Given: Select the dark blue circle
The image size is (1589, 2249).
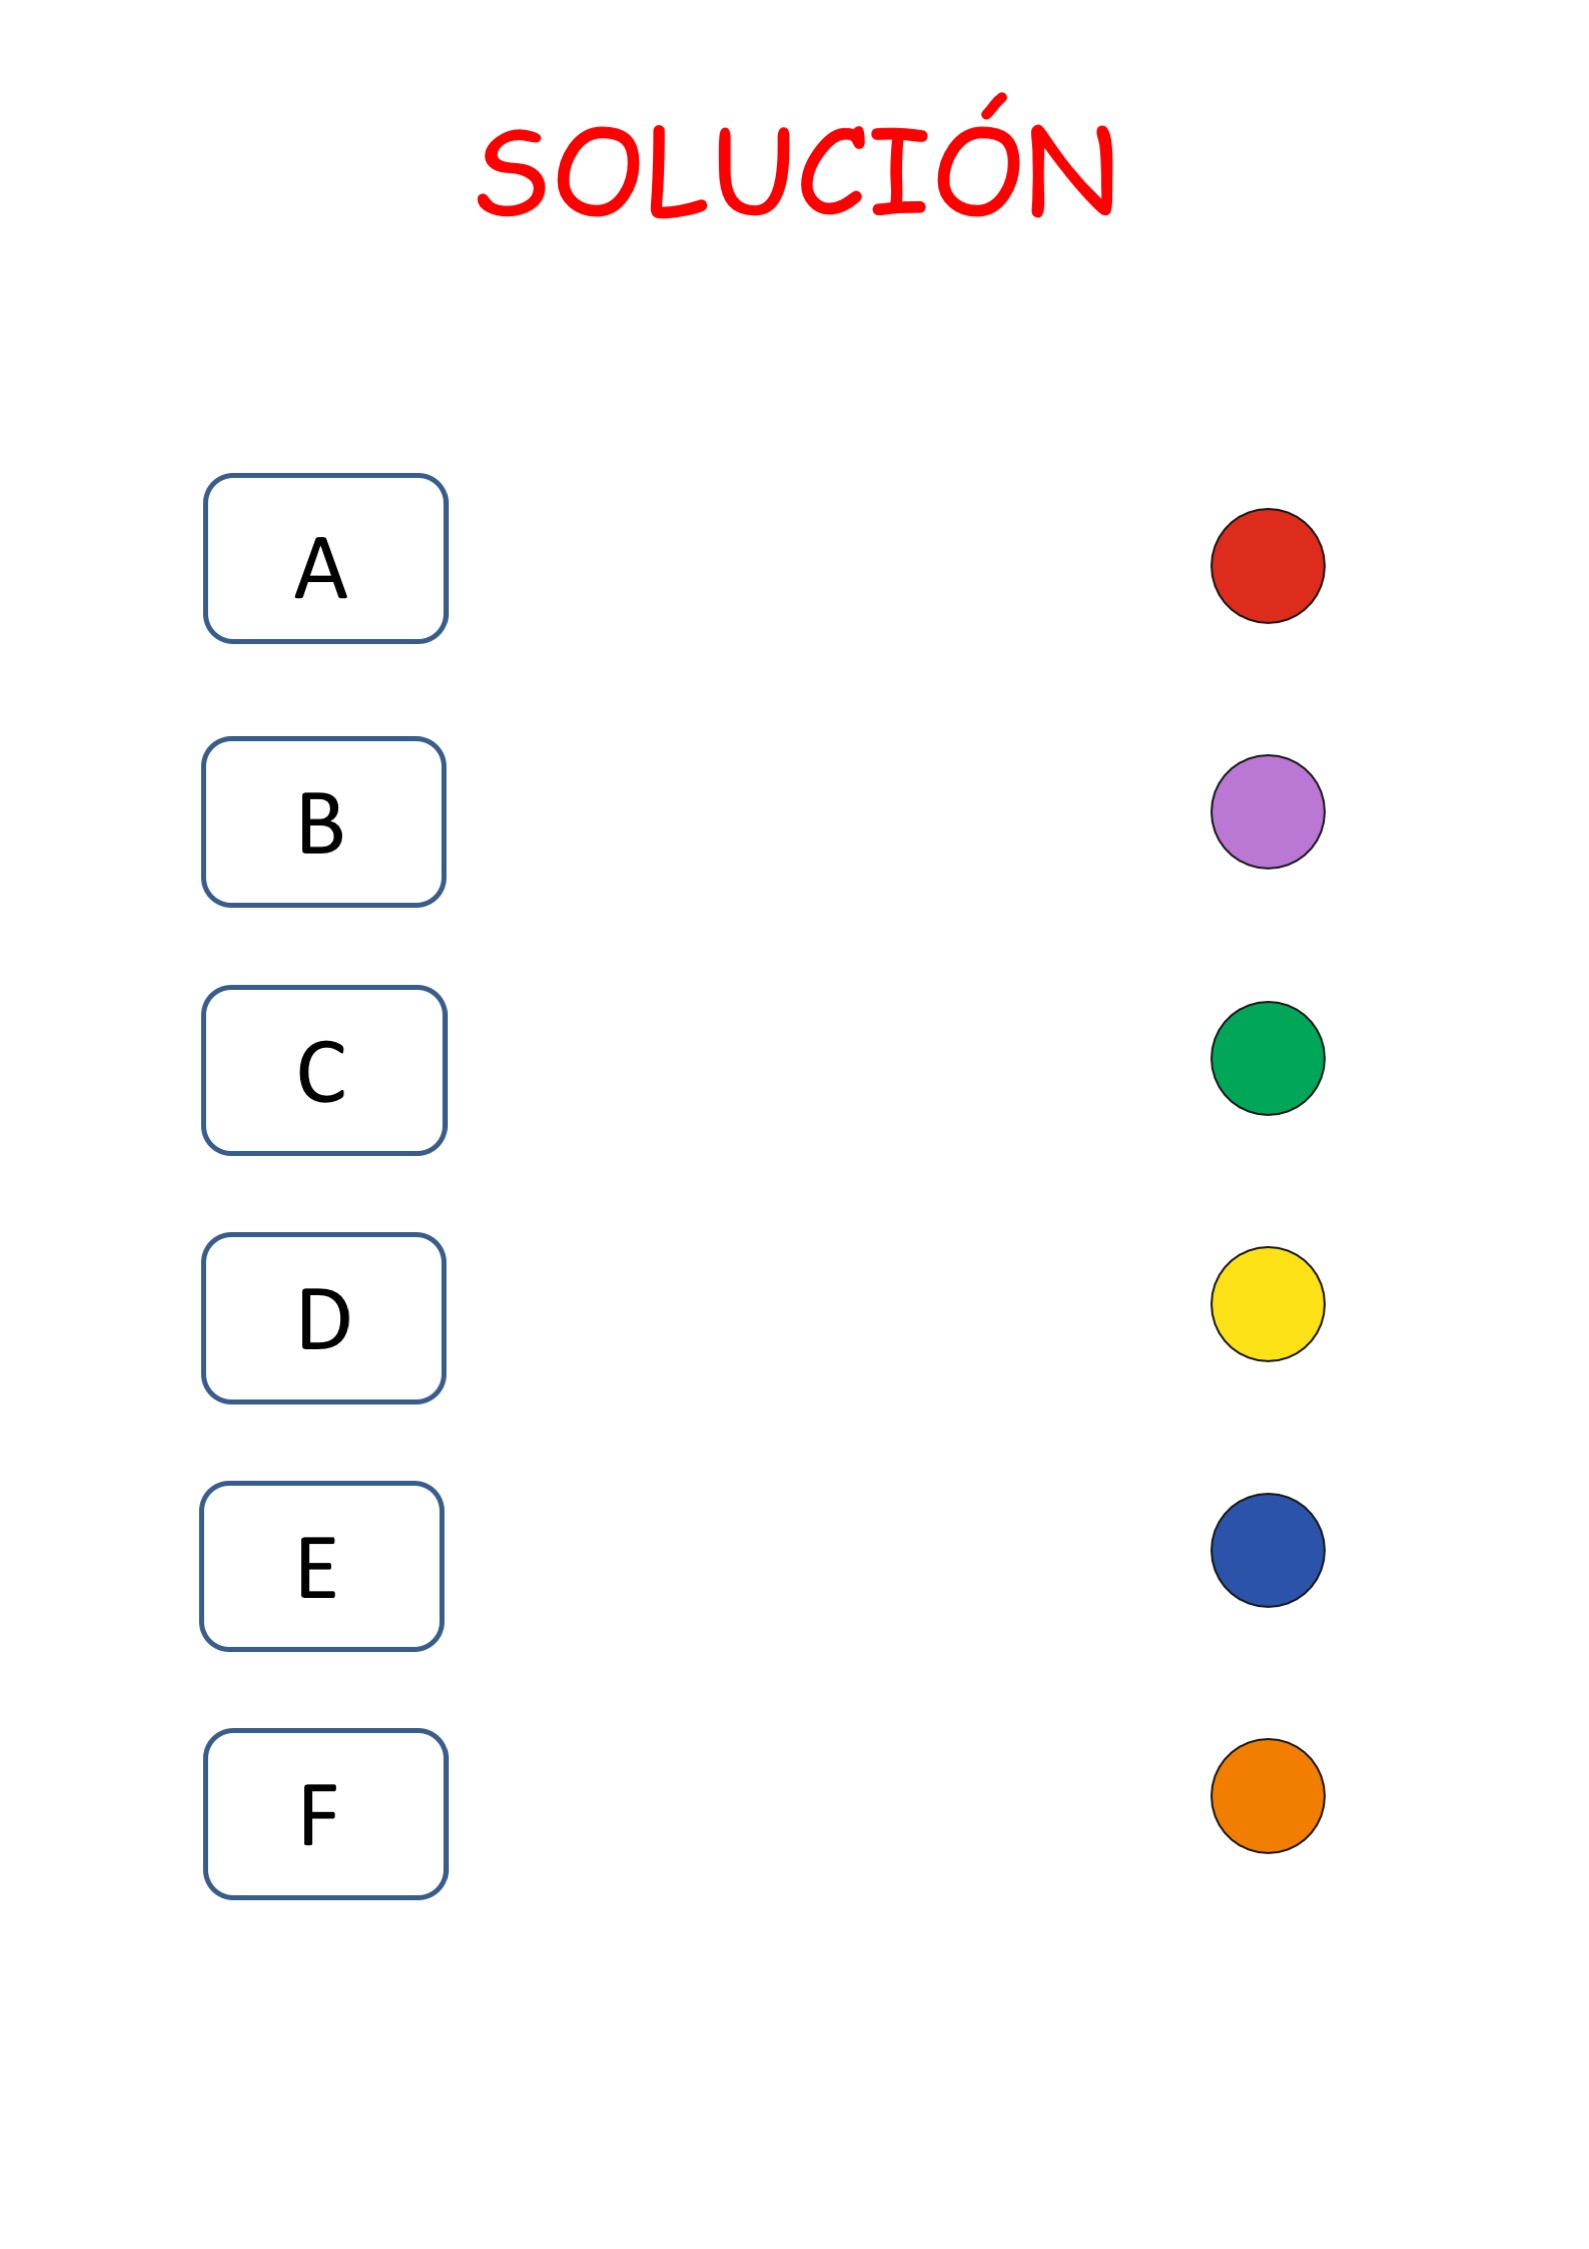Looking at the screenshot, I should 1268,1550.
